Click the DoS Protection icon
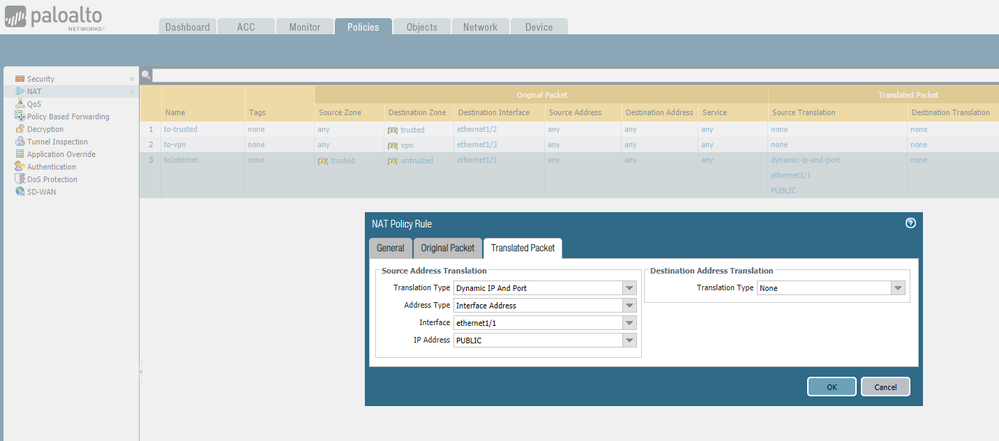999x441 pixels. [20, 179]
